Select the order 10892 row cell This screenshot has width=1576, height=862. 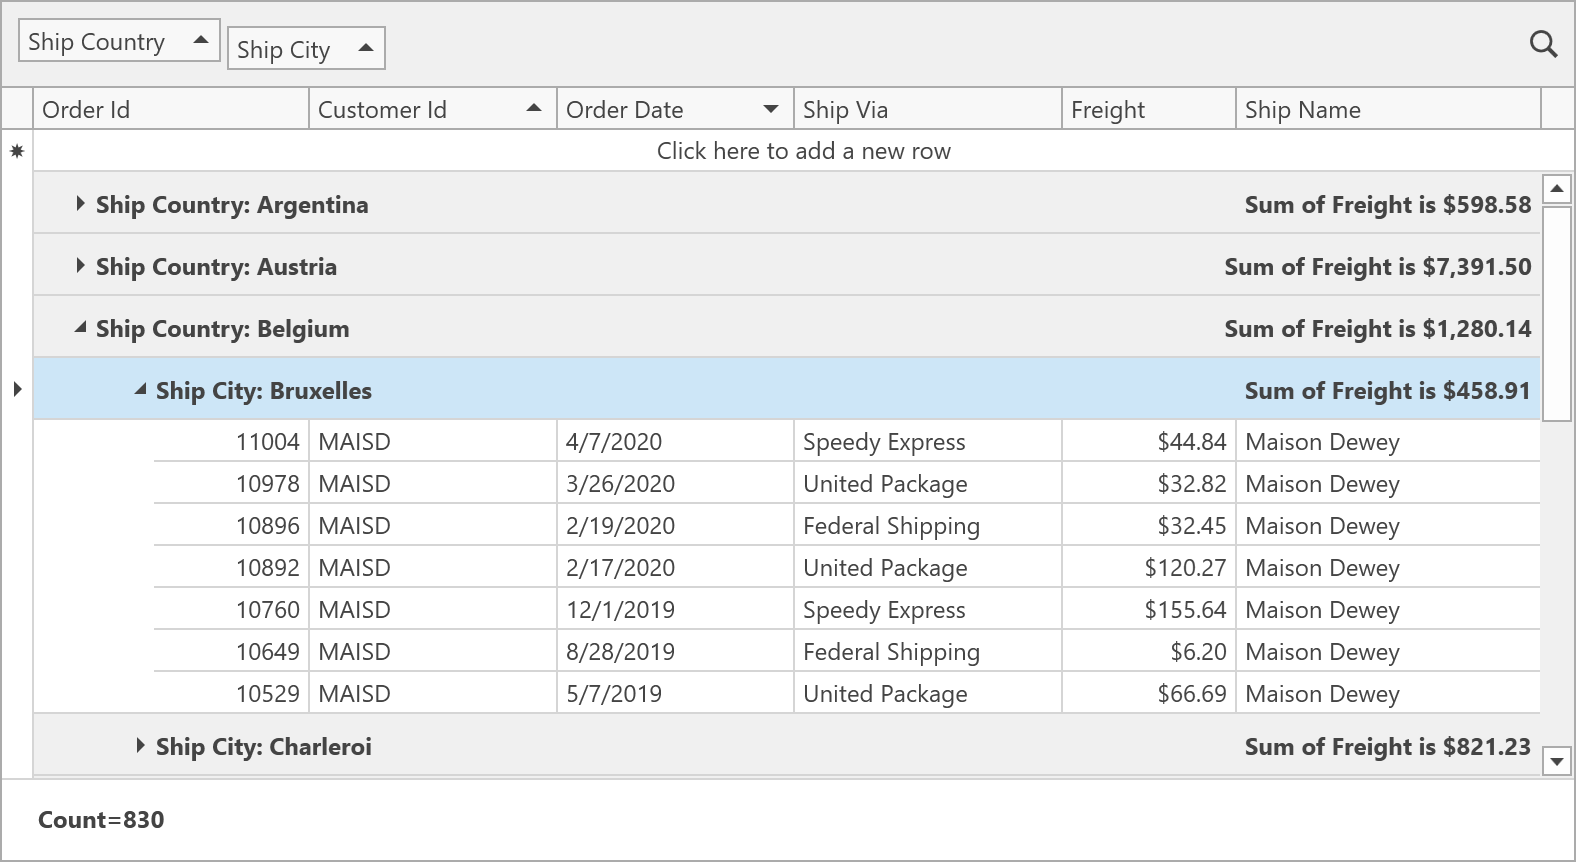tap(267, 568)
